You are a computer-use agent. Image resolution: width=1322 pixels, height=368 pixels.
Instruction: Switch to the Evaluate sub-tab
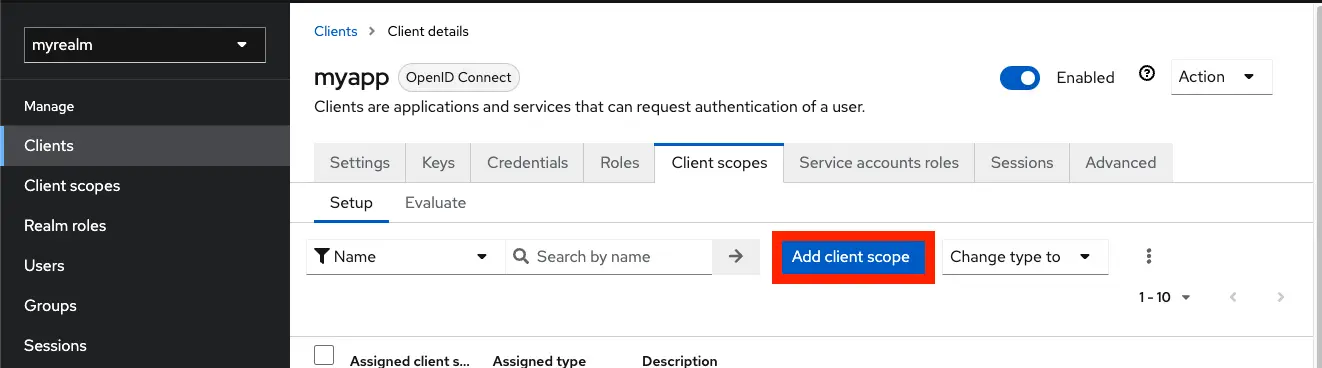[435, 203]
